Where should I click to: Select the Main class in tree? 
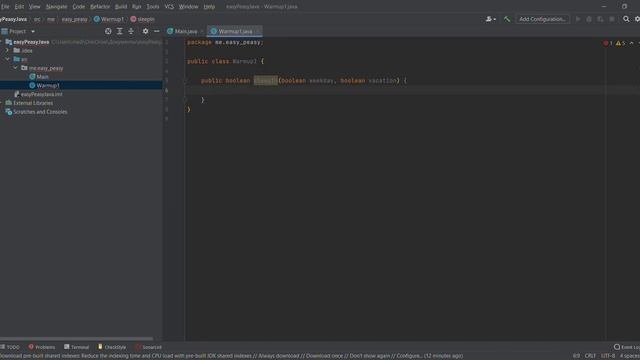coord(42,77)
